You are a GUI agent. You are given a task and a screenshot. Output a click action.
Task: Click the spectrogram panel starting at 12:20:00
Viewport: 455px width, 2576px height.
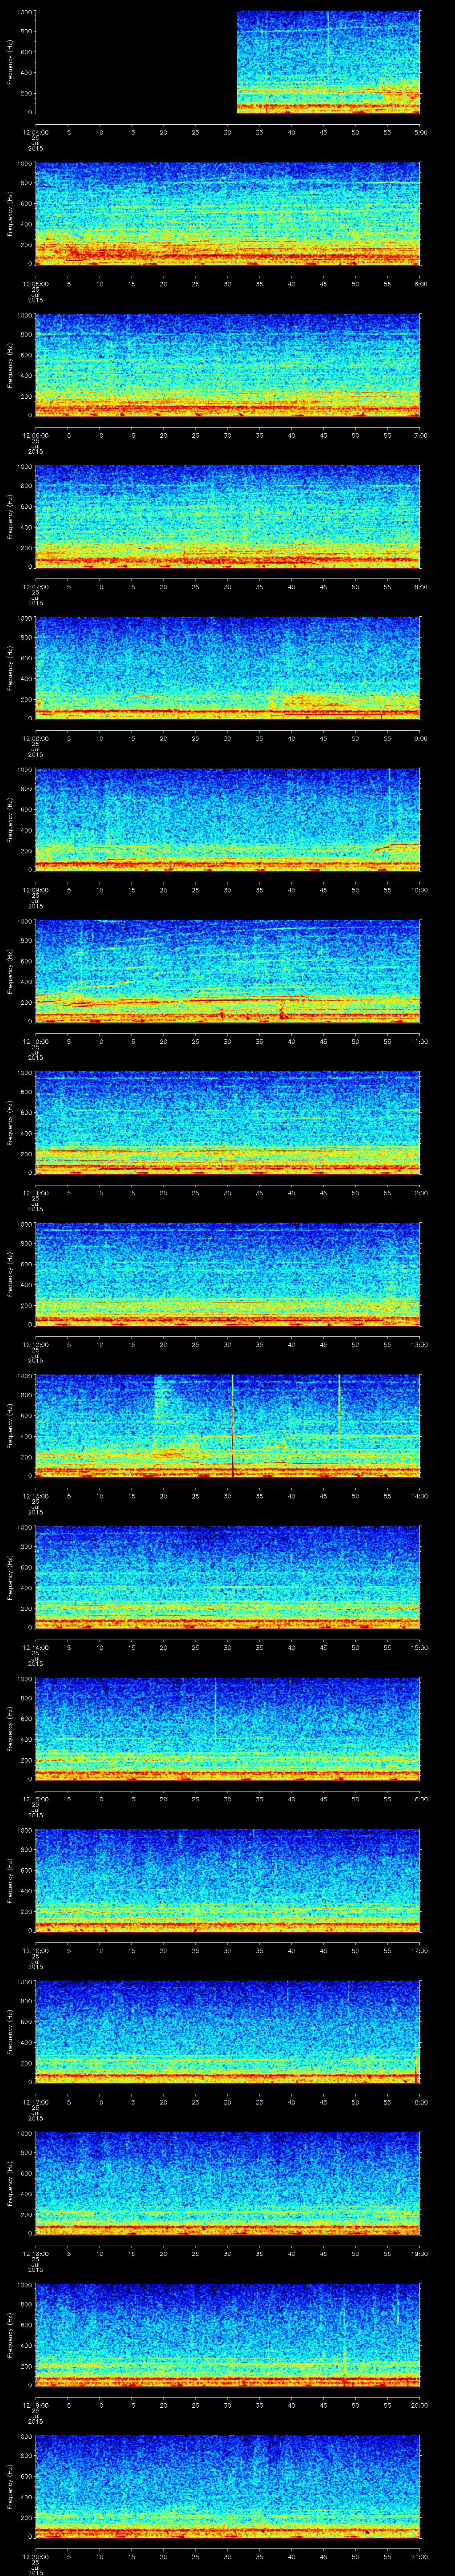[x=228, y=2486]
